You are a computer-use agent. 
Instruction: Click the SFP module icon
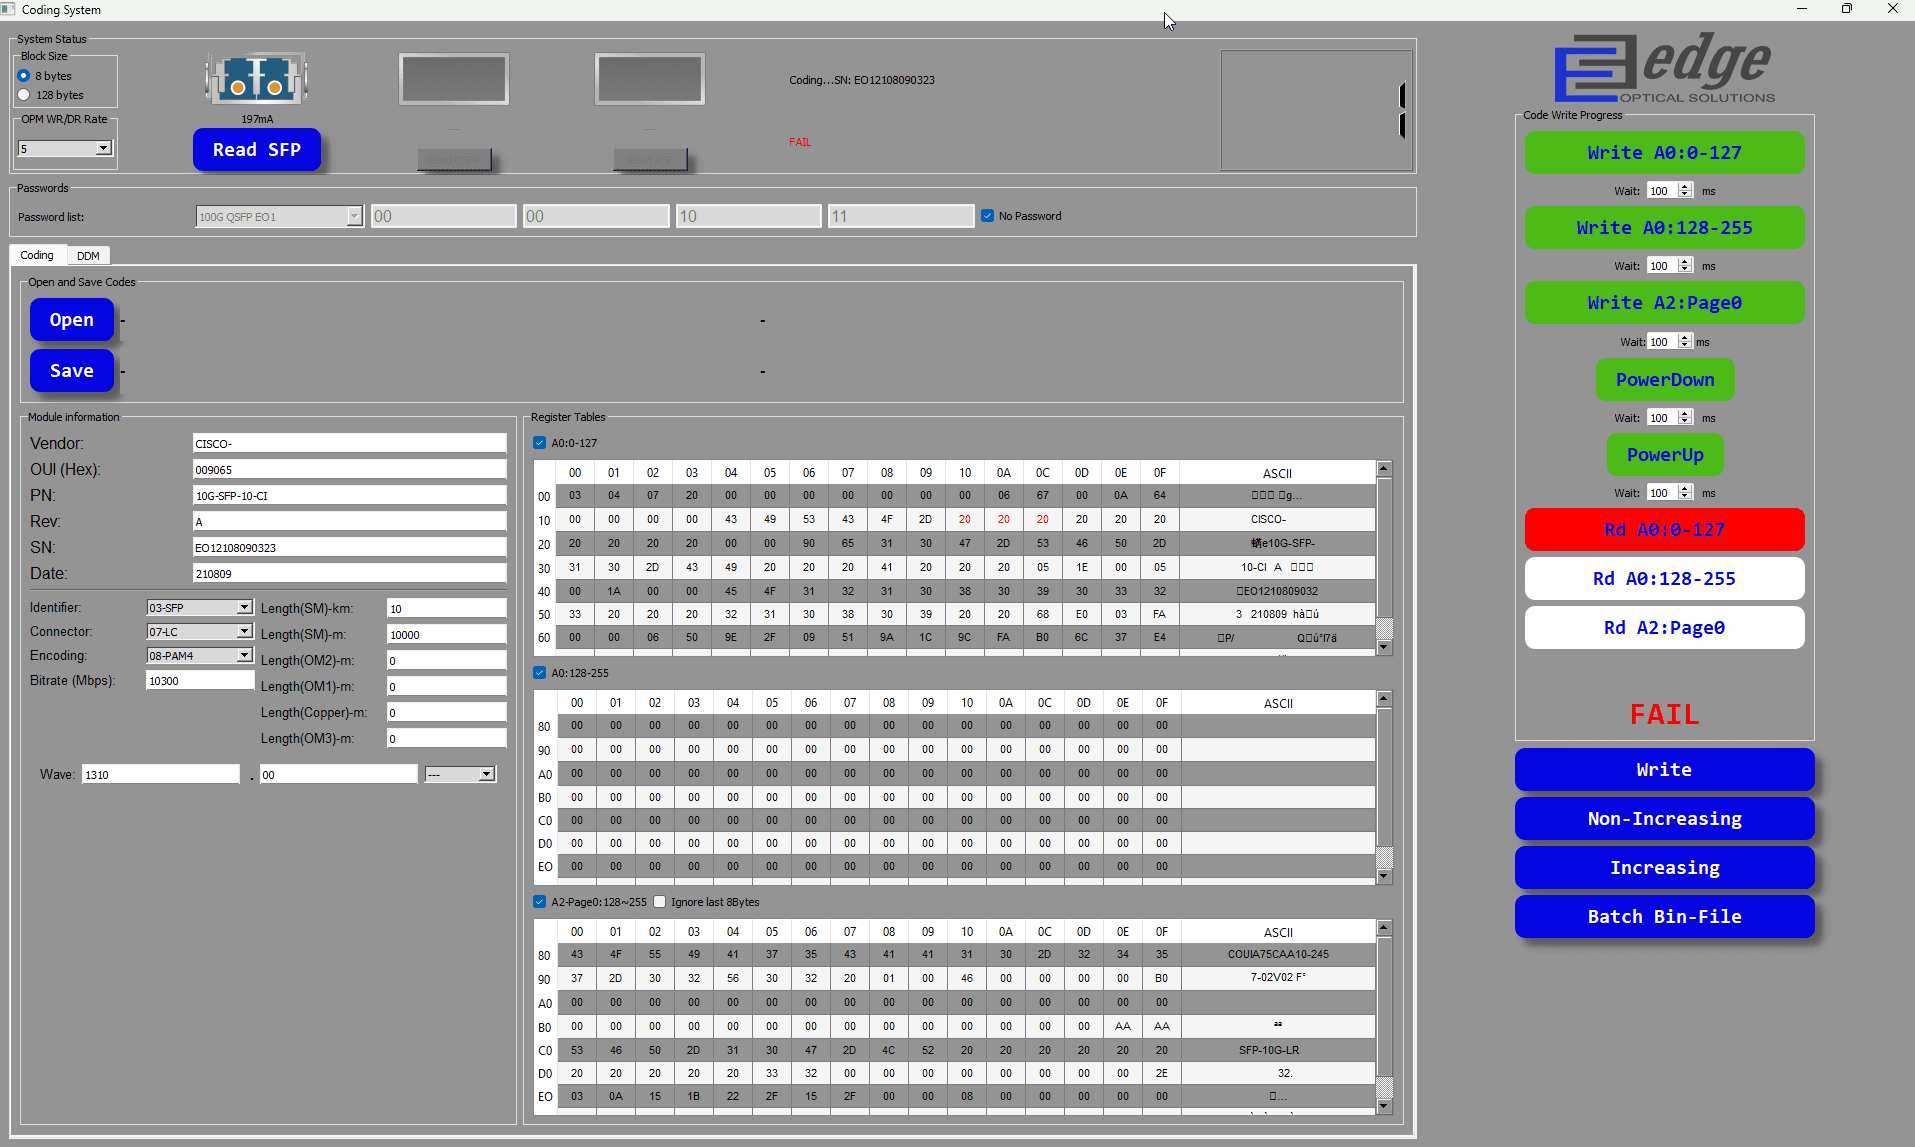pyautogui.click(x=256, y=79)
